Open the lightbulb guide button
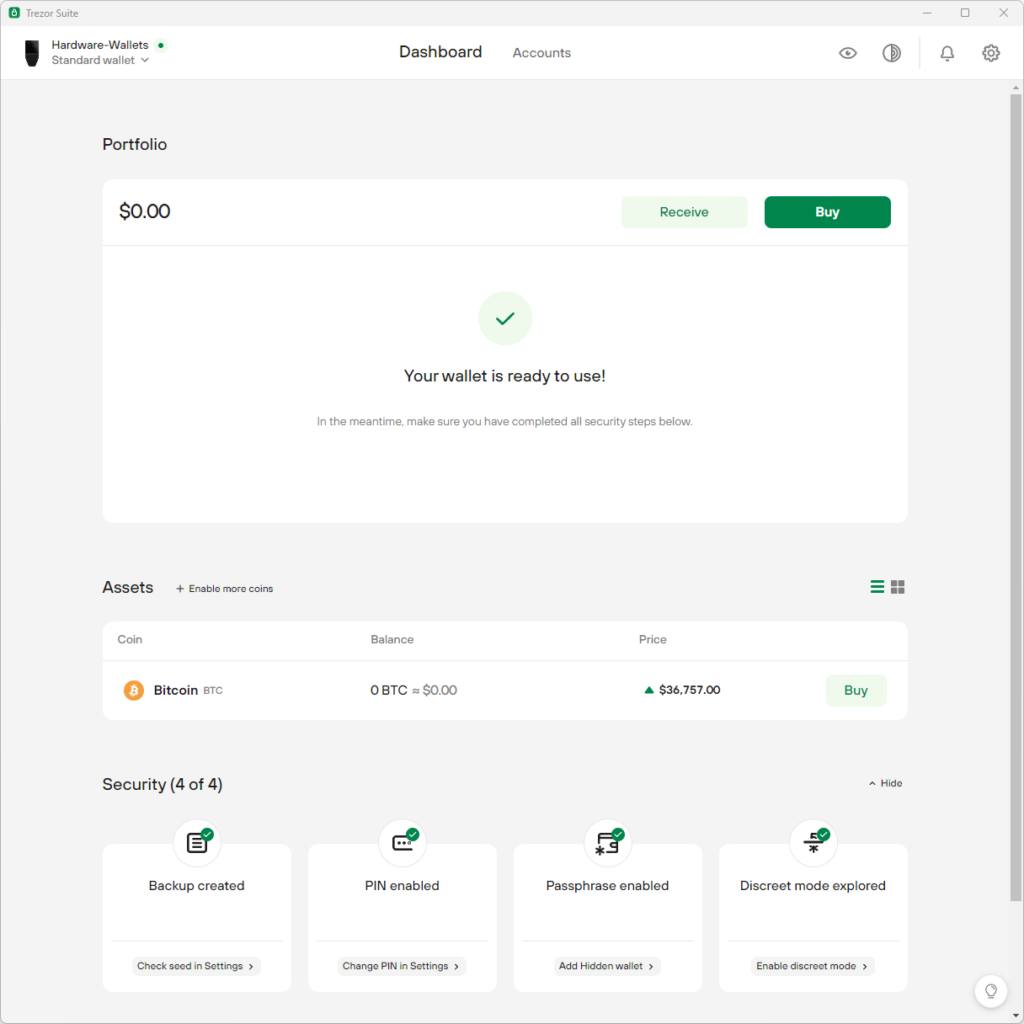Viewport: 1024px width, 1024px height. coord(991,991)
